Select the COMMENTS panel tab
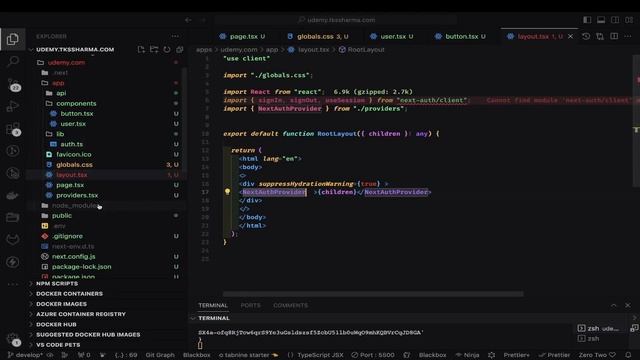 pyautogui.click(x=291, y=305)
